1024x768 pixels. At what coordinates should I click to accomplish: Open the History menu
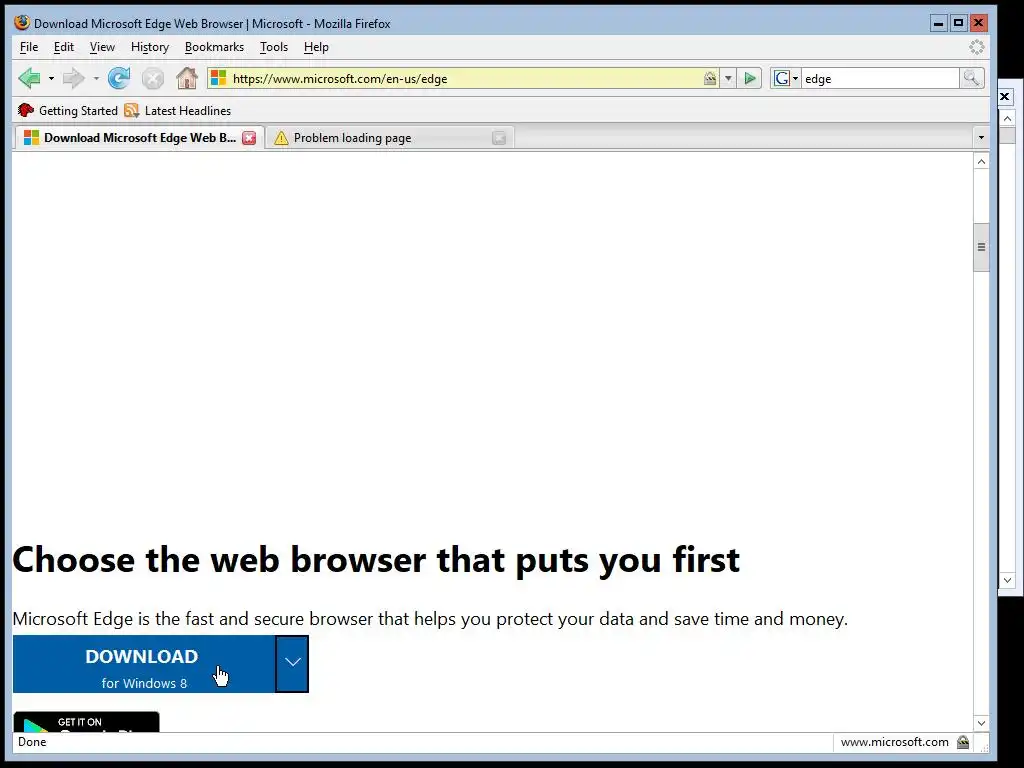pyautogui.click(x=150, y=47)
